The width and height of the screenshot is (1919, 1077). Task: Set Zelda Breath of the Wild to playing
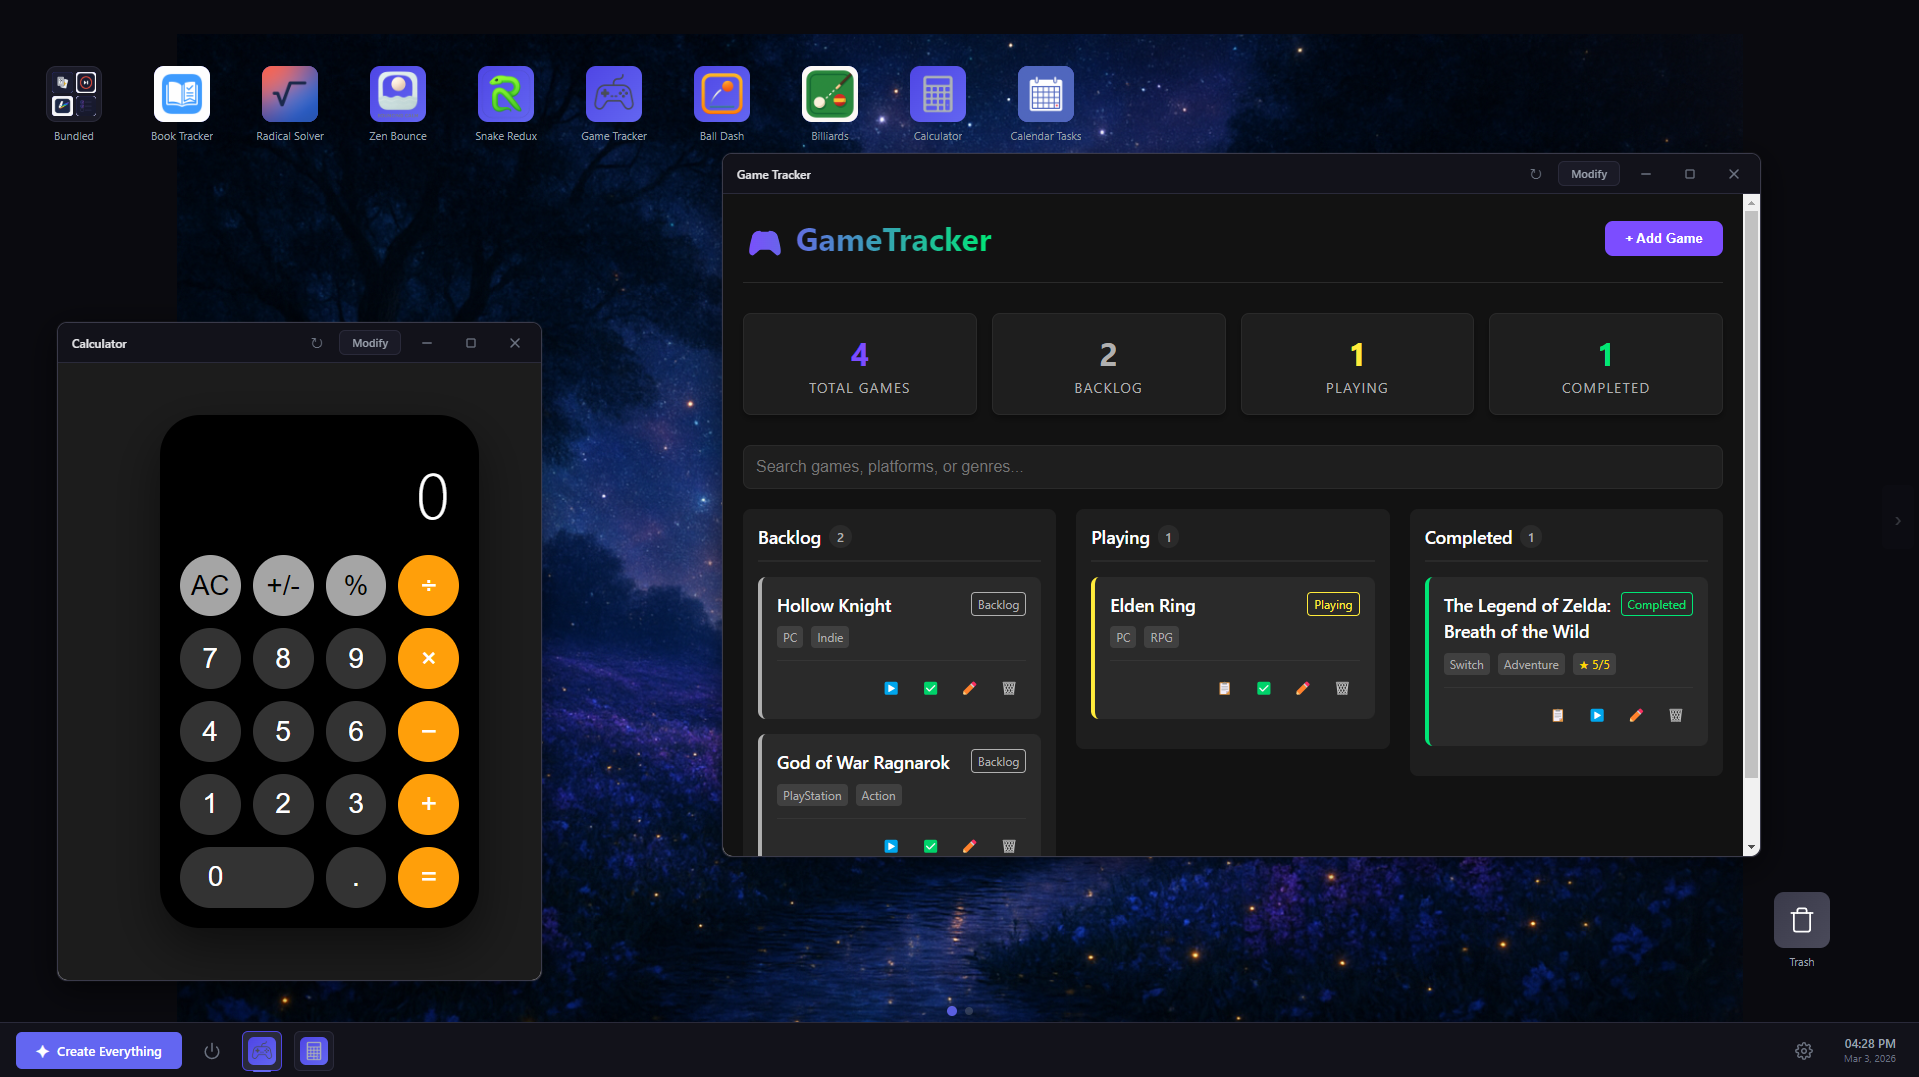(x=1597, y=715)
